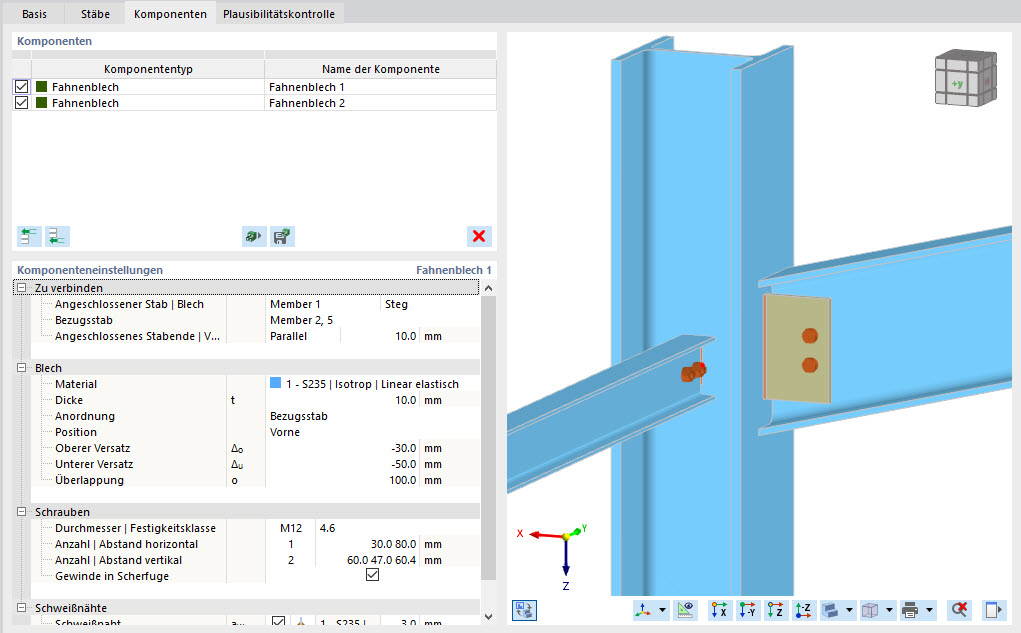
Task: Set the view in X direction
Action: pos(719,610)
